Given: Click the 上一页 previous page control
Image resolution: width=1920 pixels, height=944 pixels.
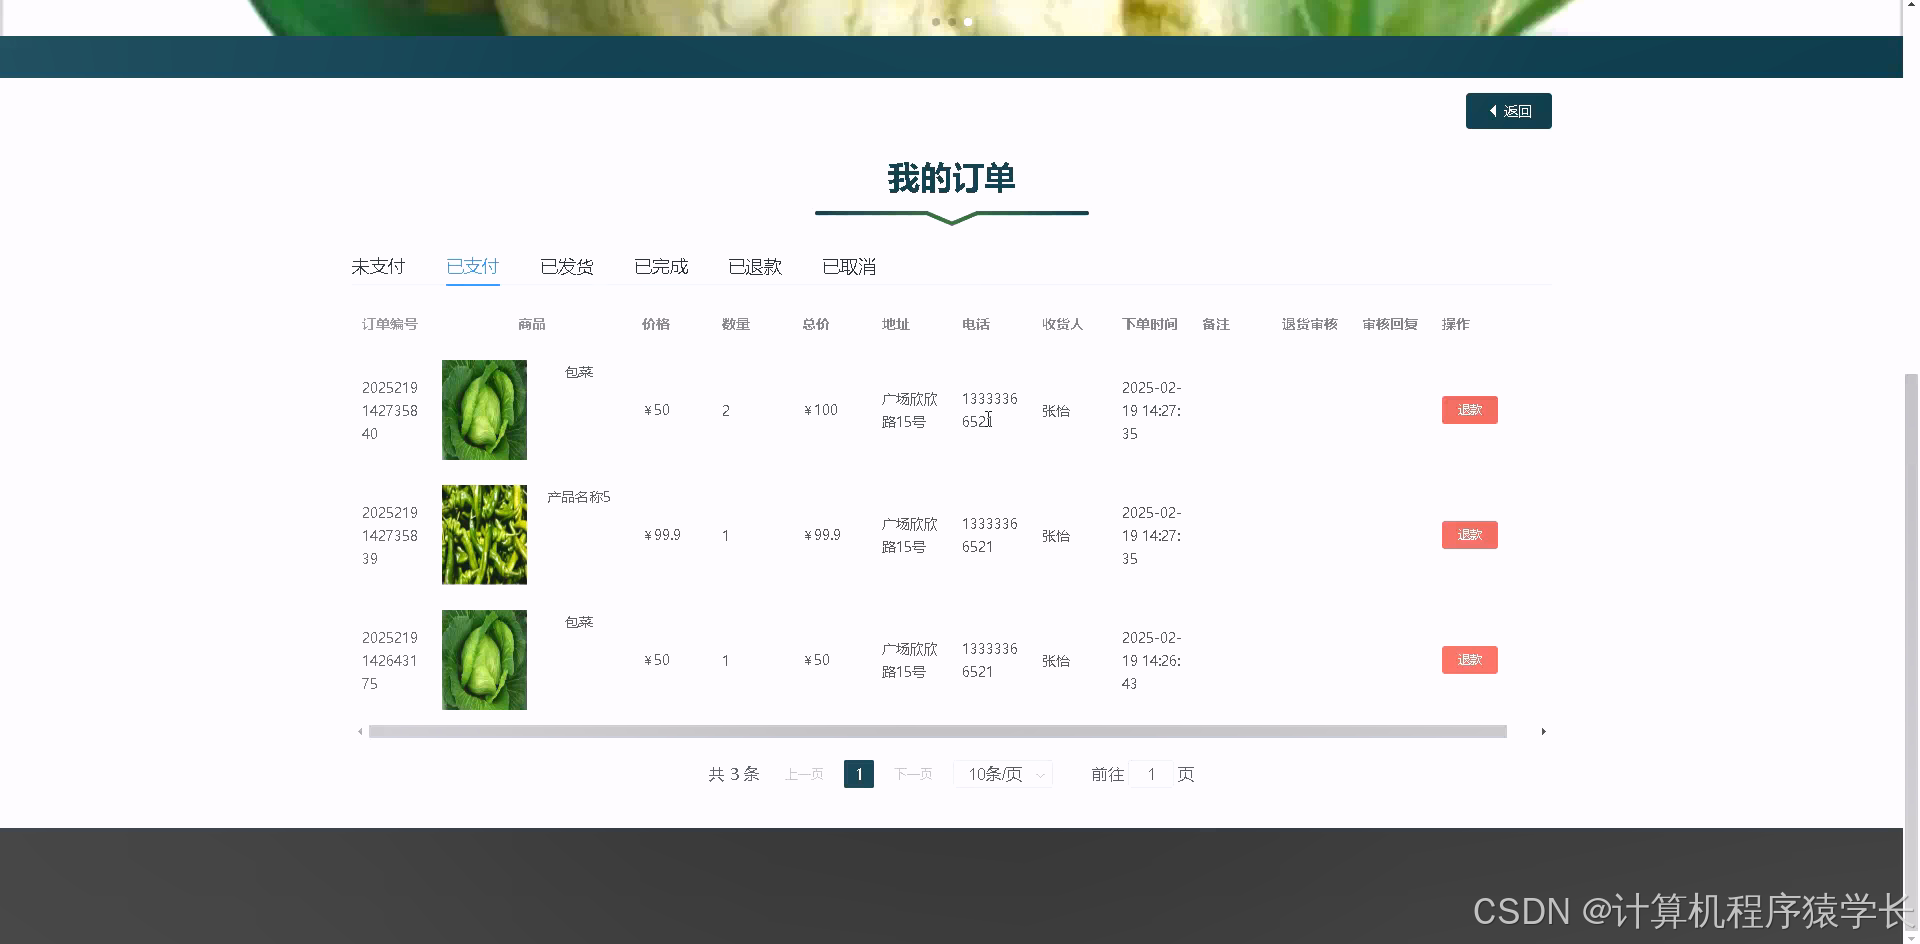Looking at the screenshot, I should pyautogui.click(x=803, y=773).
